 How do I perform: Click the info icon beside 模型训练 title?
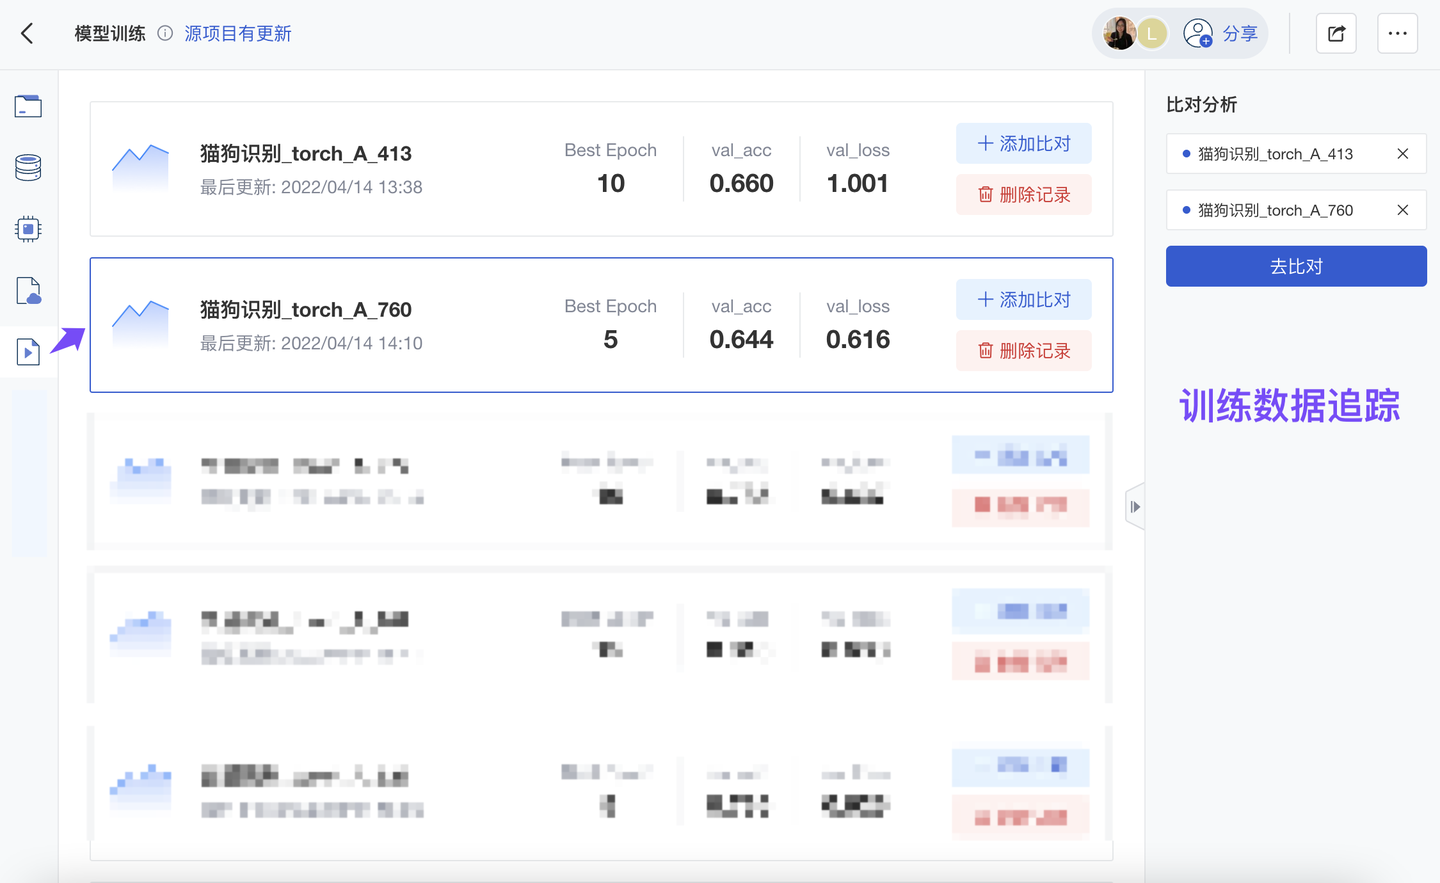click(165, 33)
